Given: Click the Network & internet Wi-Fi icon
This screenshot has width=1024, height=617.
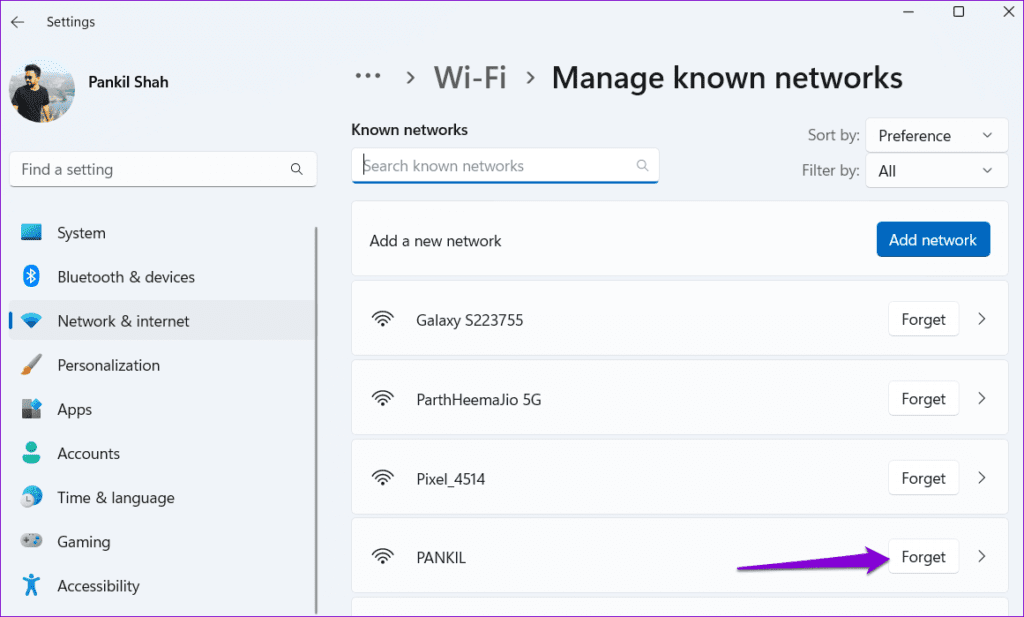Looking at the screenshot, I should [31, 321].
